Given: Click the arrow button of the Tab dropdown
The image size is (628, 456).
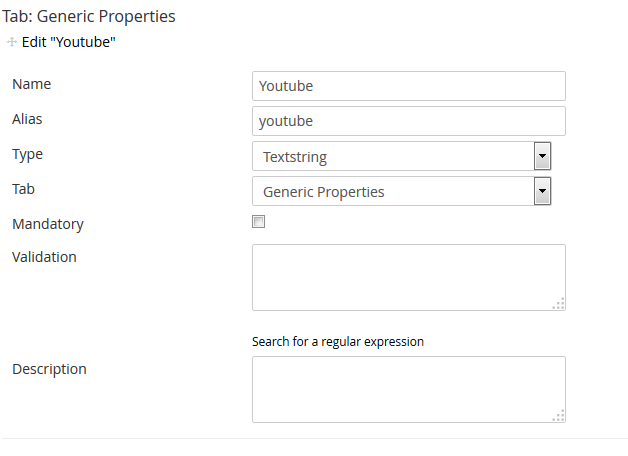Looking at the screenshot, I should click(542, 191).
